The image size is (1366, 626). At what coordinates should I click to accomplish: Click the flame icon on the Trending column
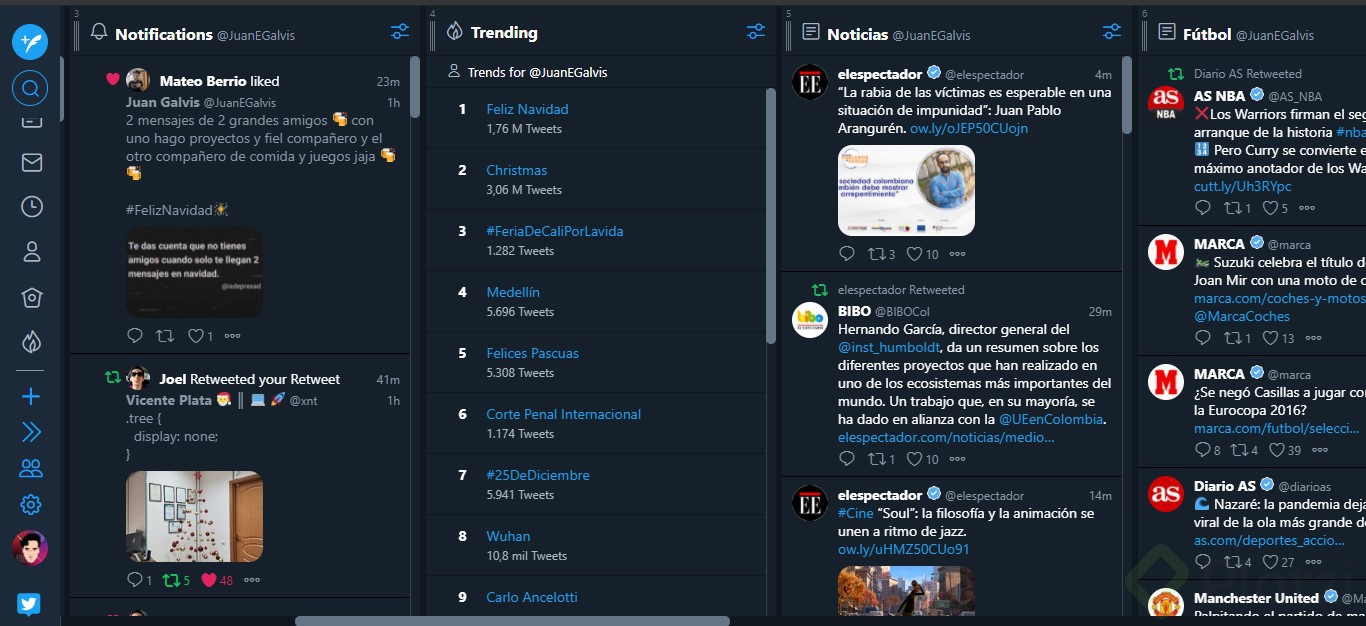pyautogui.click(x=454, y=32)
